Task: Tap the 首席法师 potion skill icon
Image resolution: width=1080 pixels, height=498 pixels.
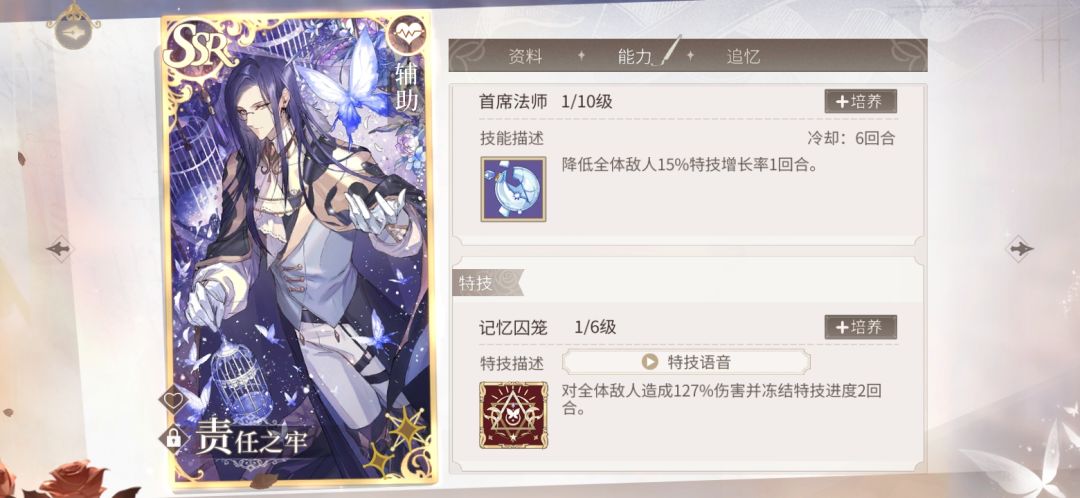Action: tap(513, 189)
